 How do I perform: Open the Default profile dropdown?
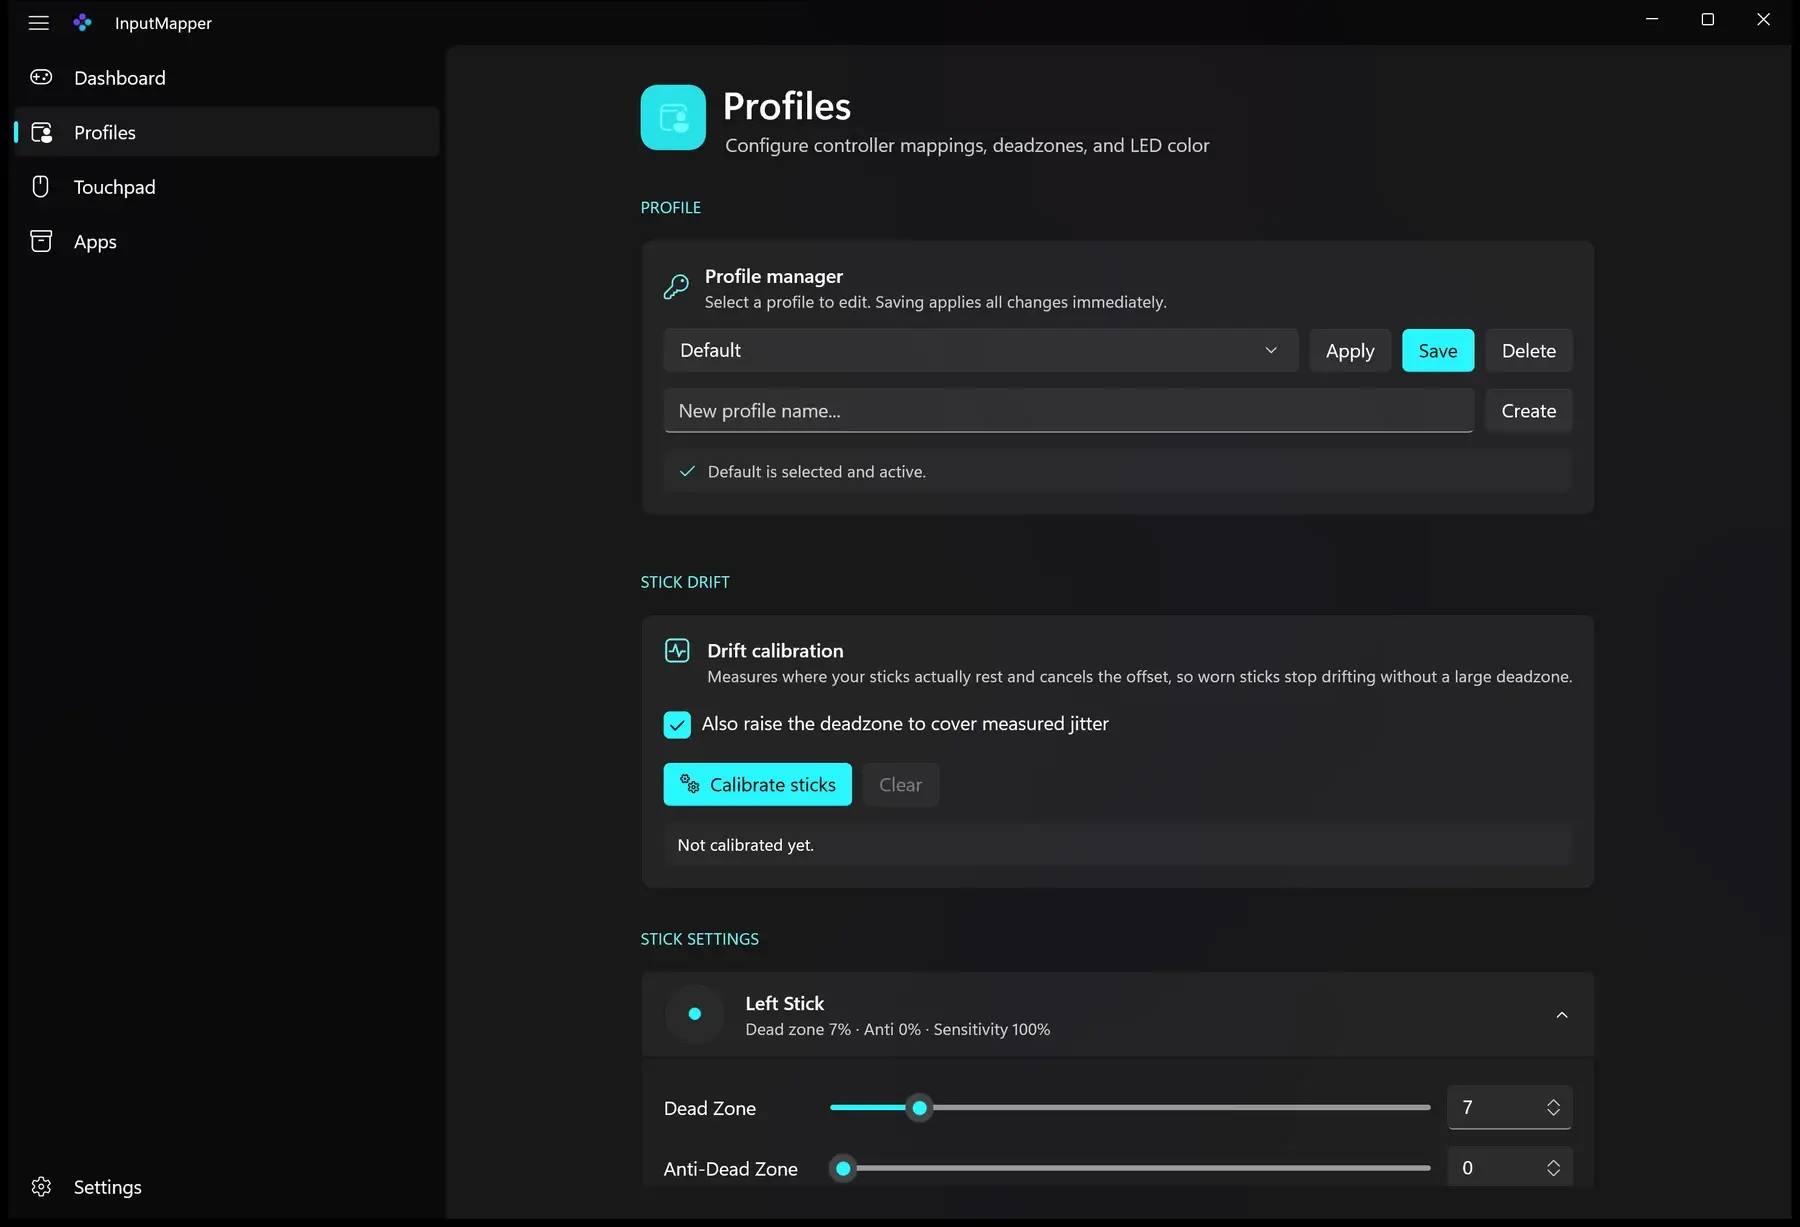[981, 351]
